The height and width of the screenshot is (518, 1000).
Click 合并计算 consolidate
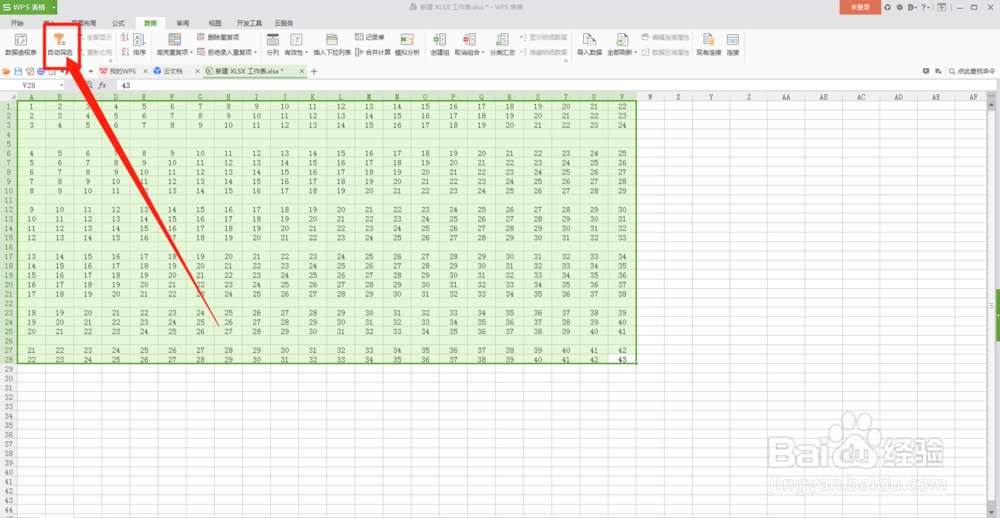(x=373, y=52)
